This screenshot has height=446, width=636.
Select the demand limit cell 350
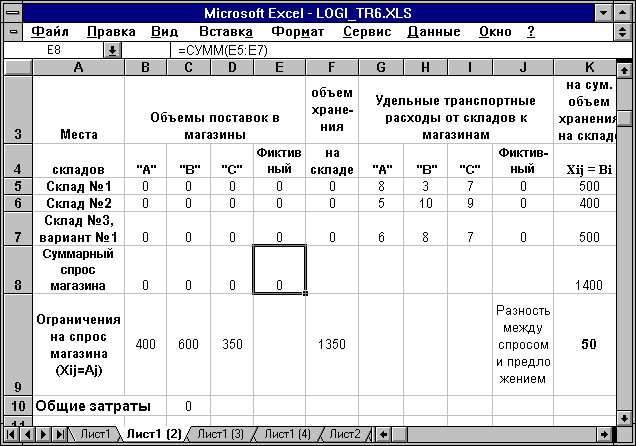pyautogui.click(x=232, y=345)
